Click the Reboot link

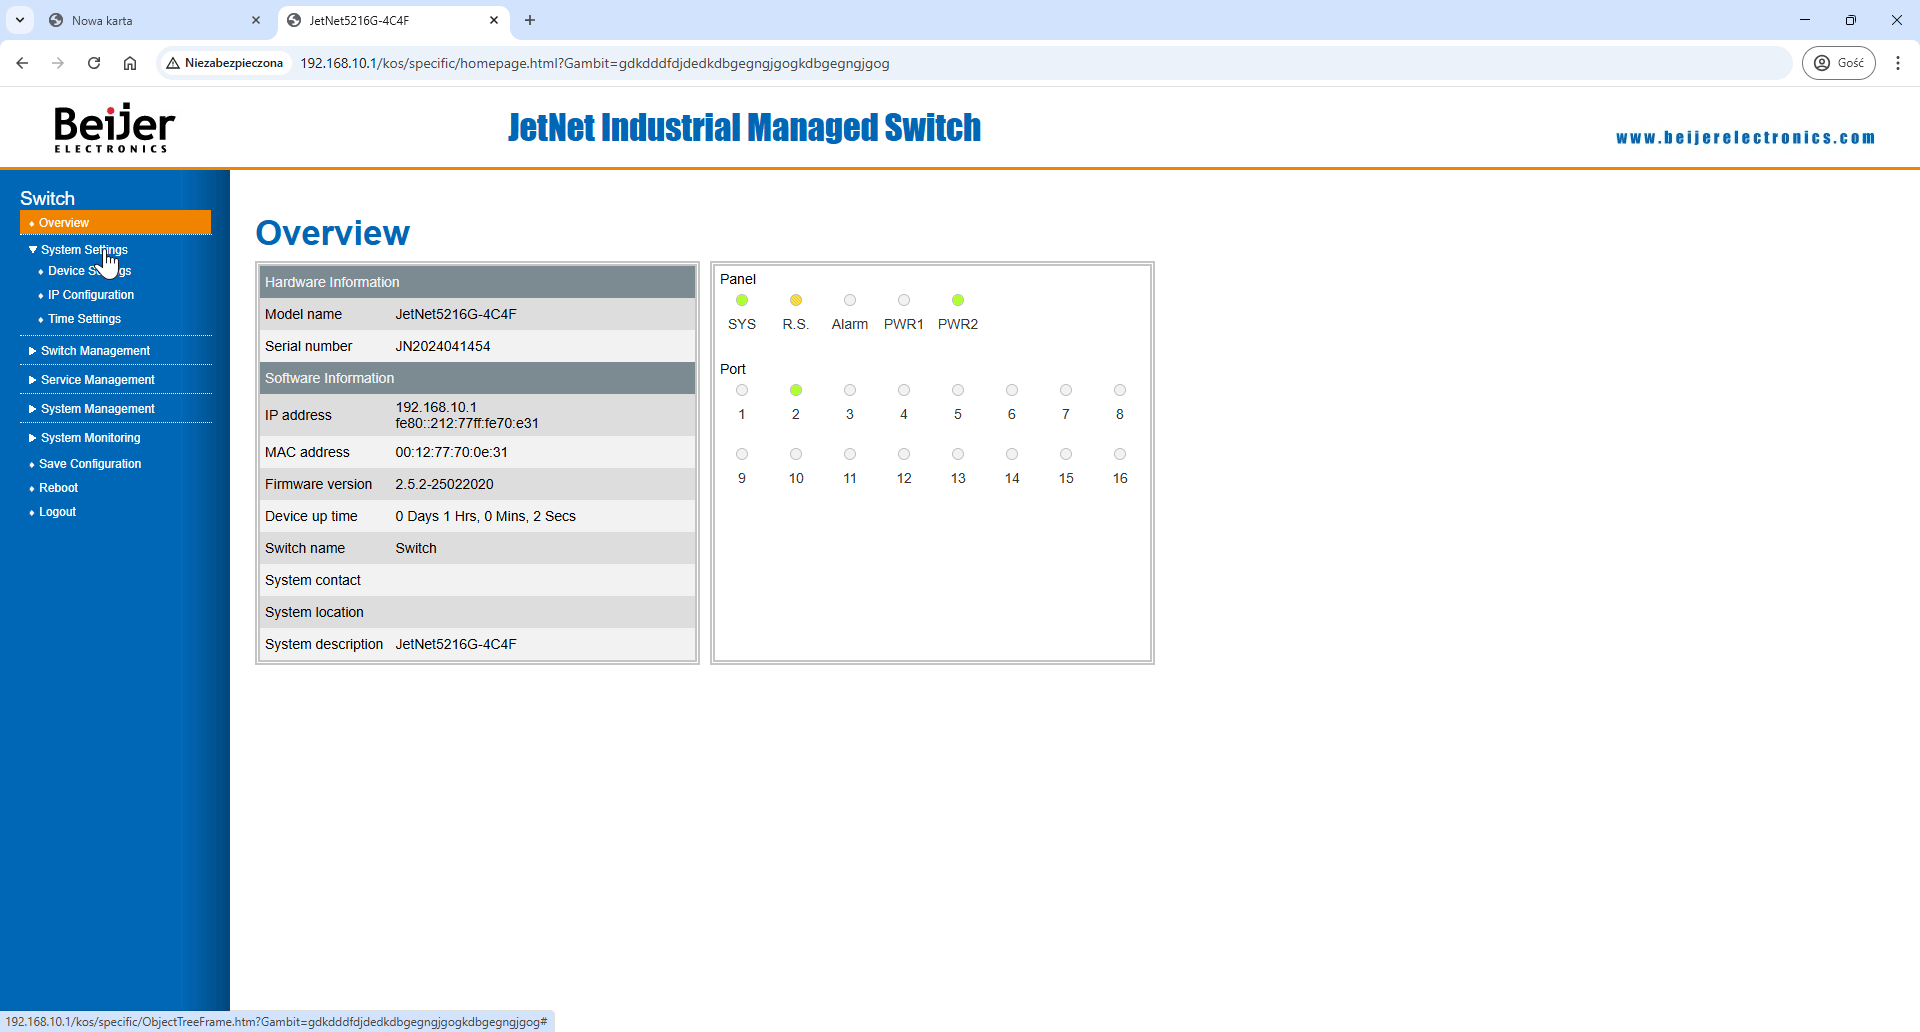point(58,488)
